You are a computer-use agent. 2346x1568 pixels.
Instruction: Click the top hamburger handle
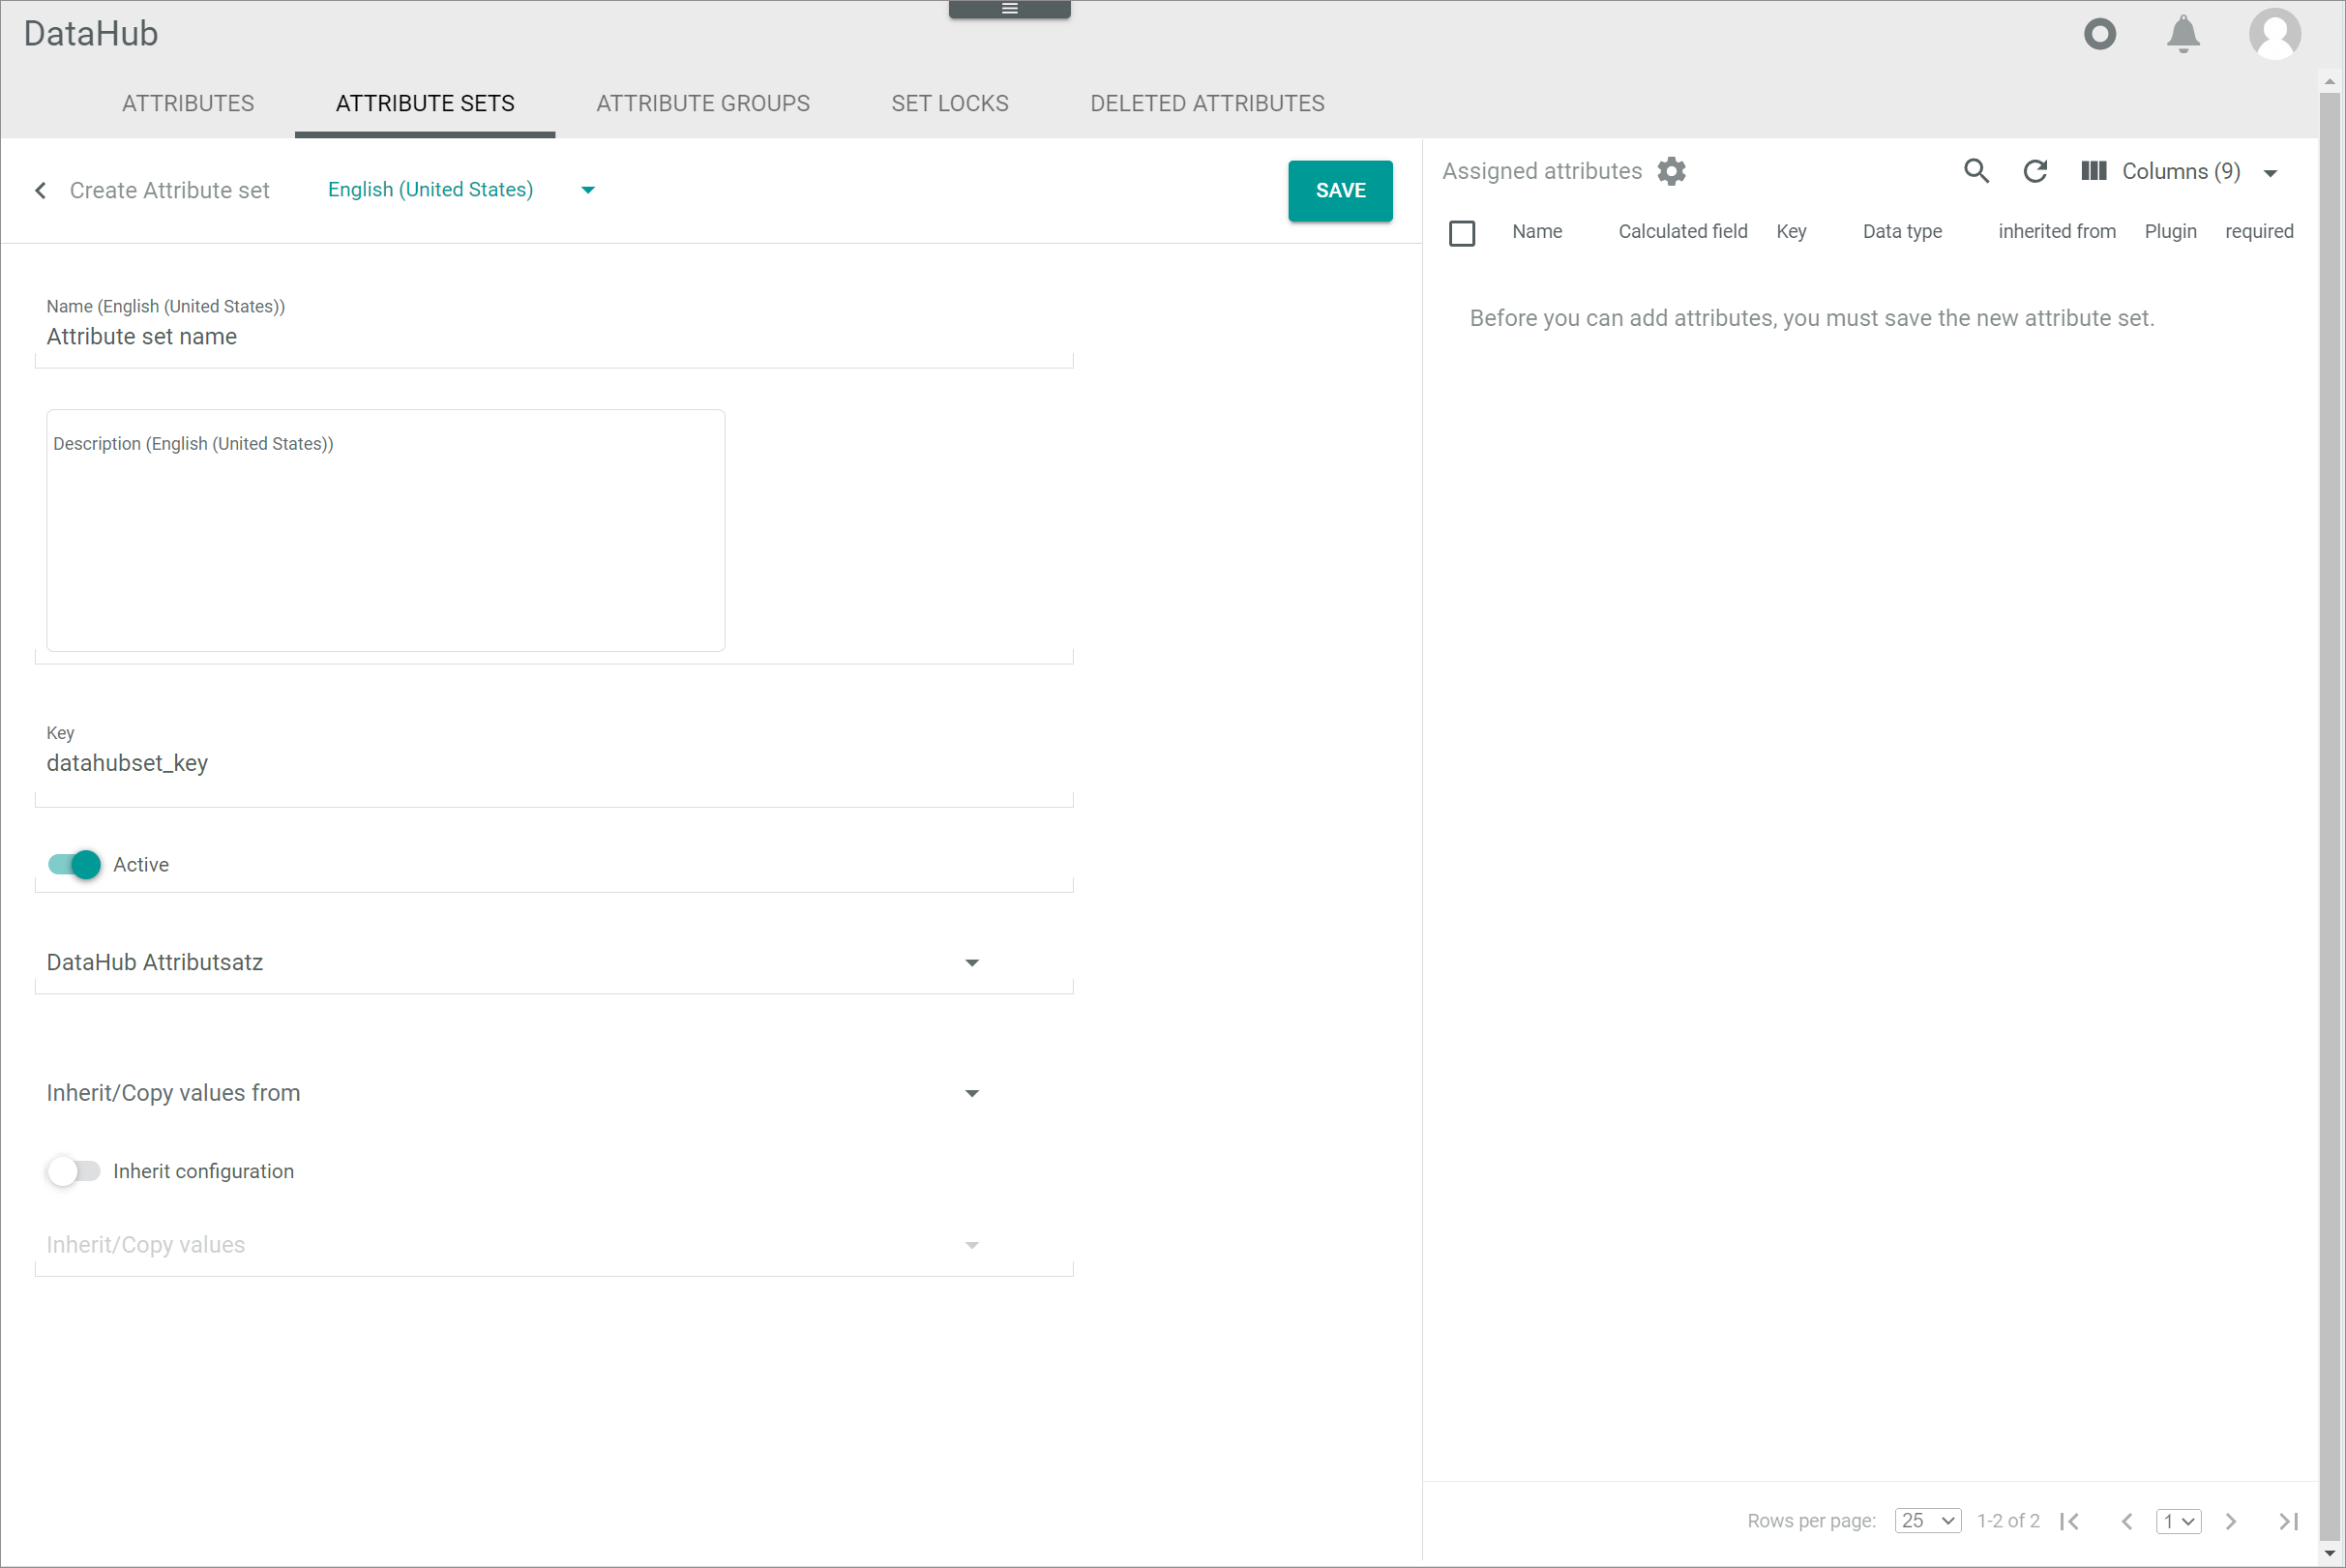pos(1009,9)
